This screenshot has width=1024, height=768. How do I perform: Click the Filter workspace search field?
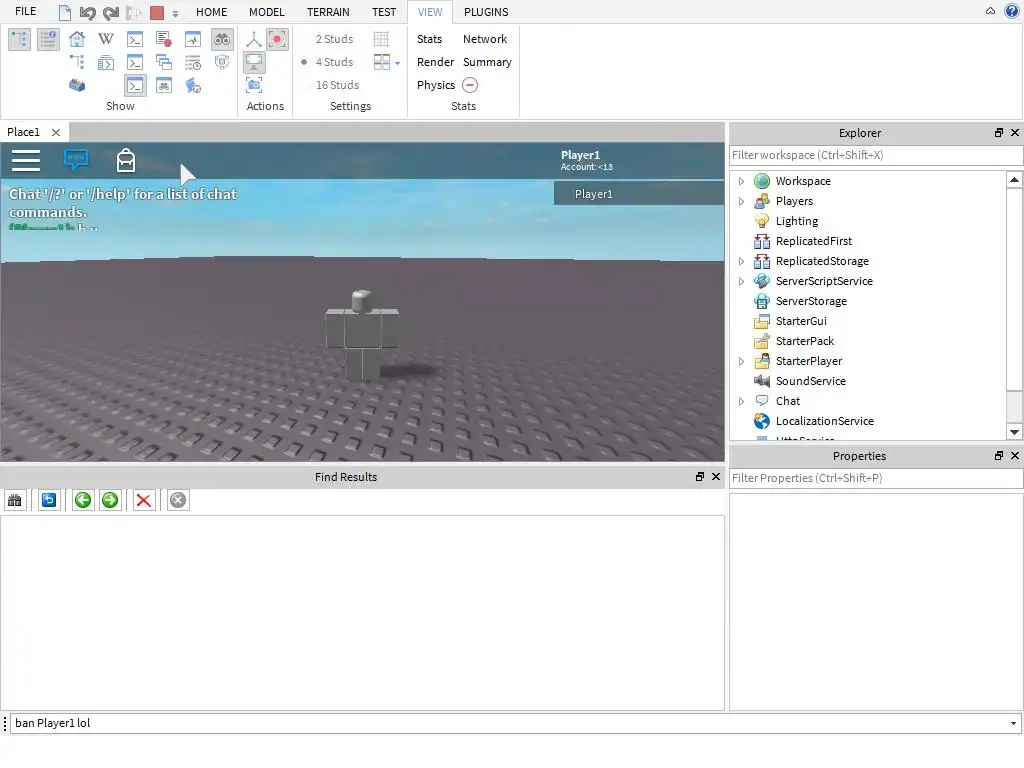pyautogui.click(x=876, y=155)
